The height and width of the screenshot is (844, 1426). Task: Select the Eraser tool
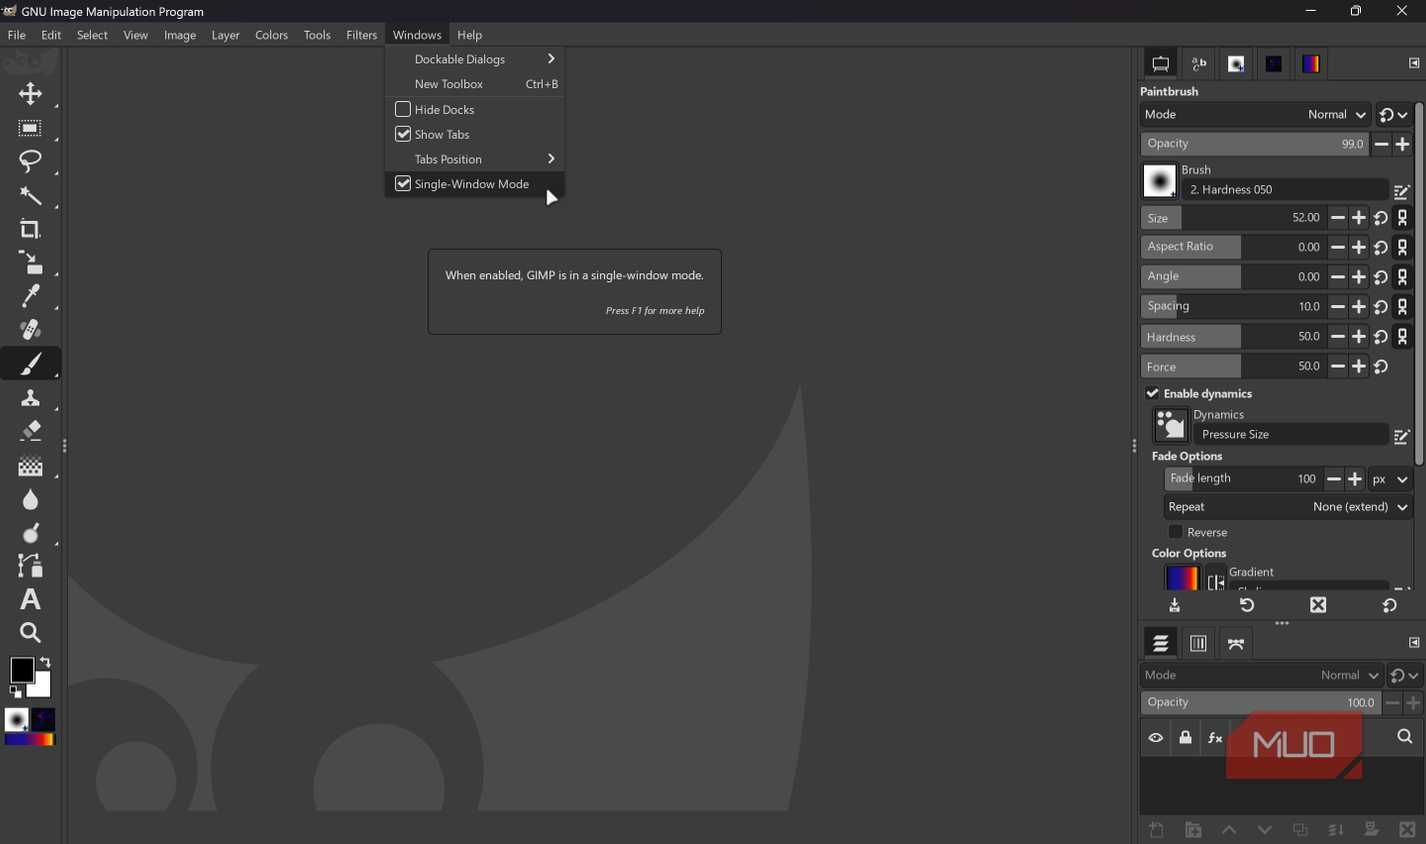pyautogui.click(x=30, y=431)
